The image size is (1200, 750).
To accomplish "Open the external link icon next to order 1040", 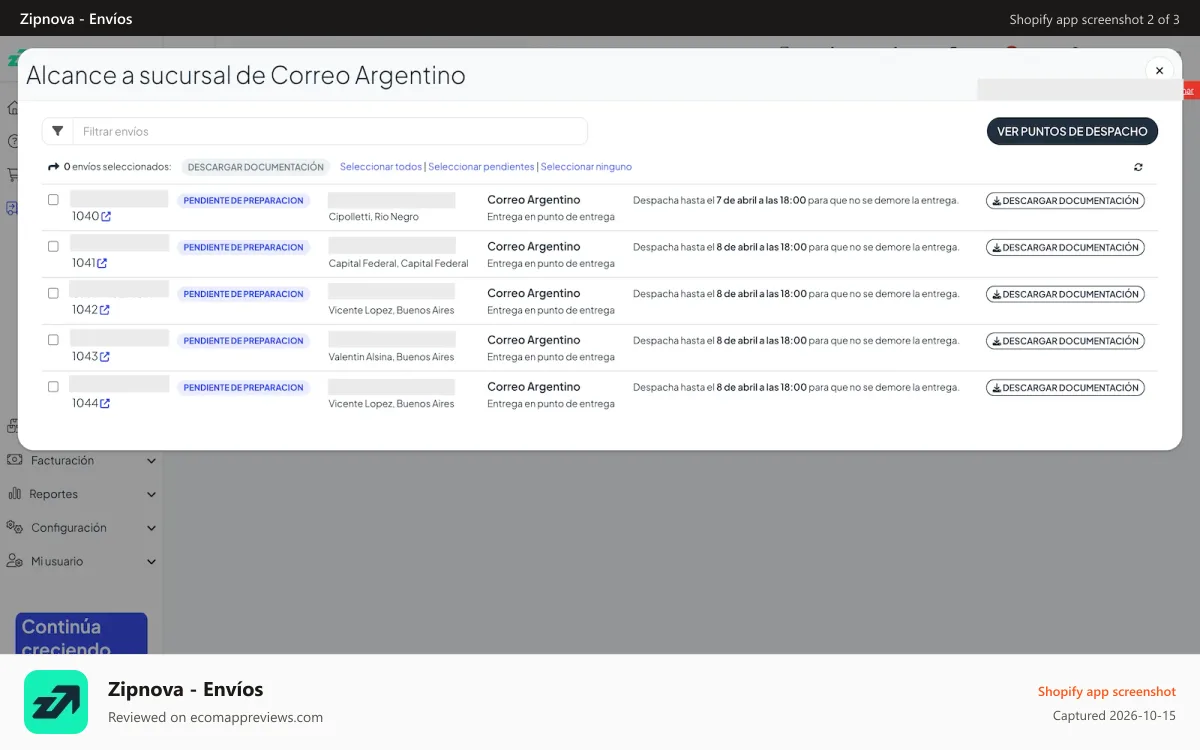I will point(106,216).
